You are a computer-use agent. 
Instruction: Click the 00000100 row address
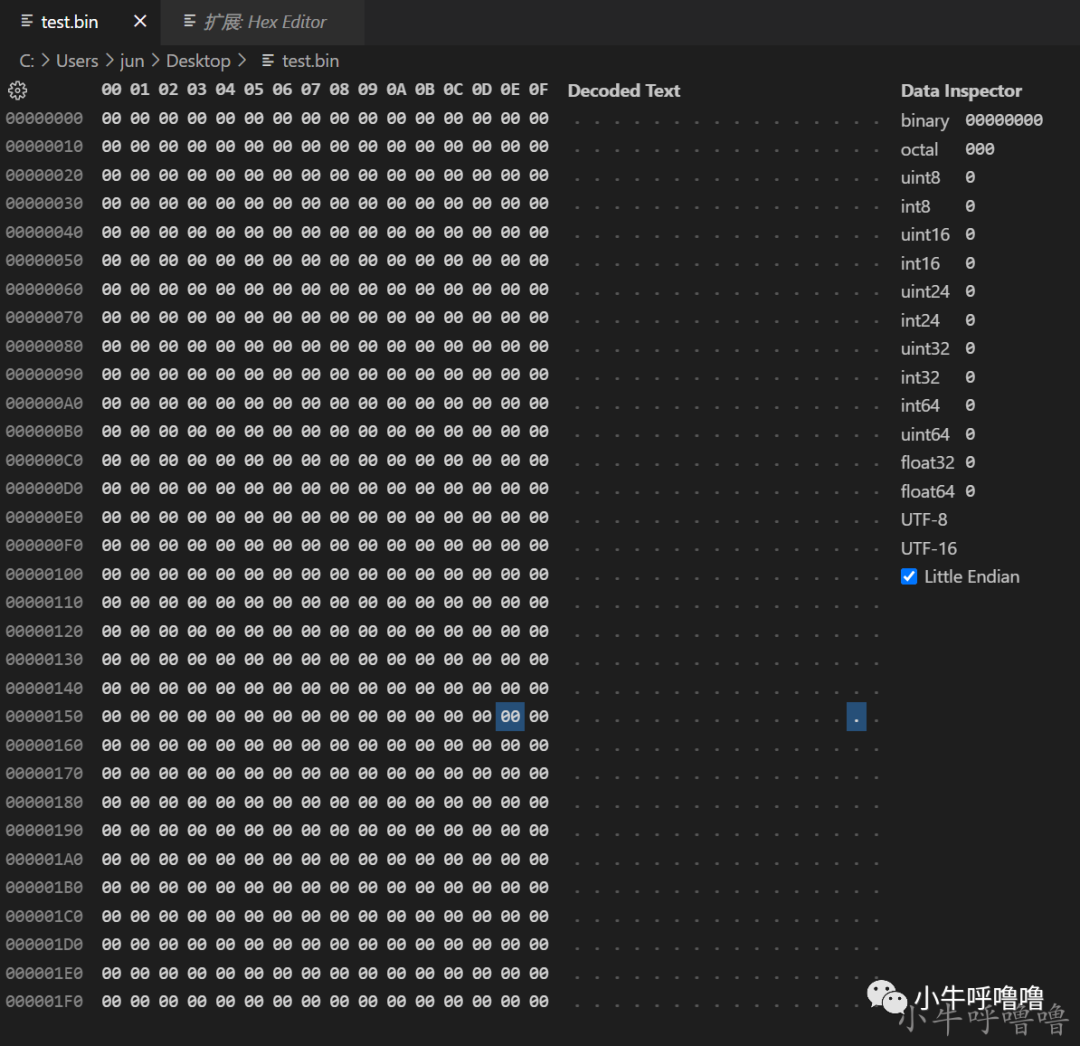click(45, 574)
